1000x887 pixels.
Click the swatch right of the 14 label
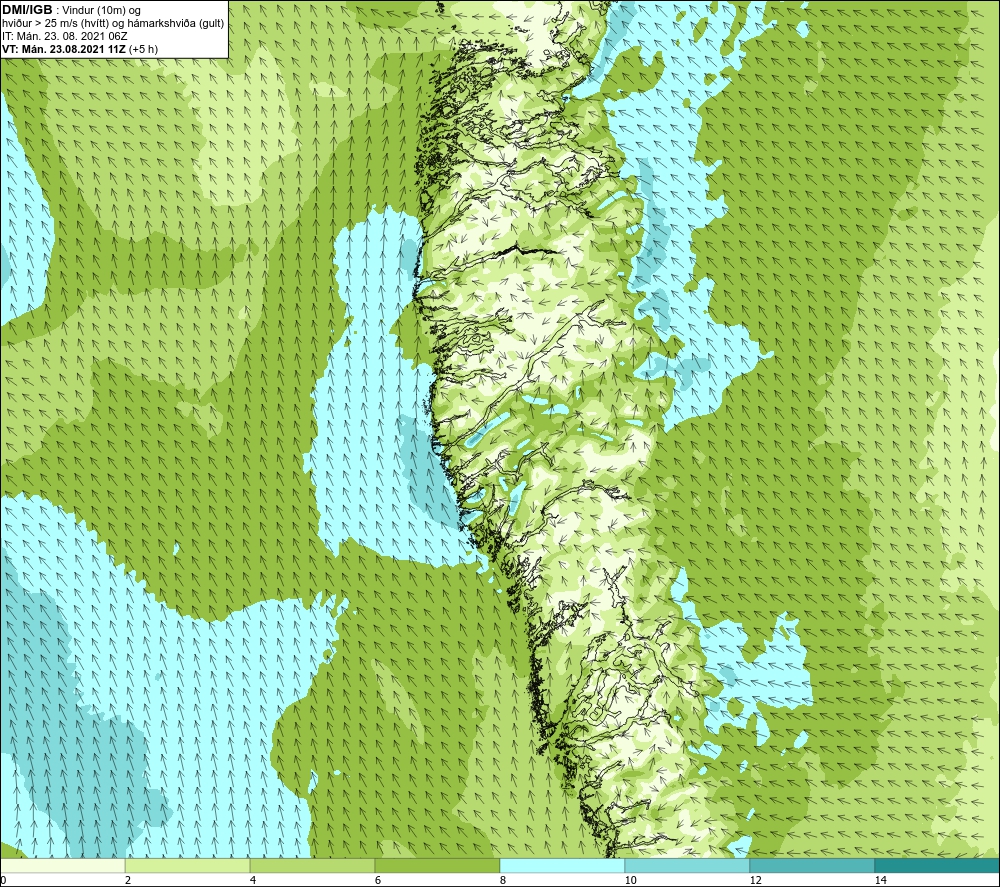(x=938, y=865)
